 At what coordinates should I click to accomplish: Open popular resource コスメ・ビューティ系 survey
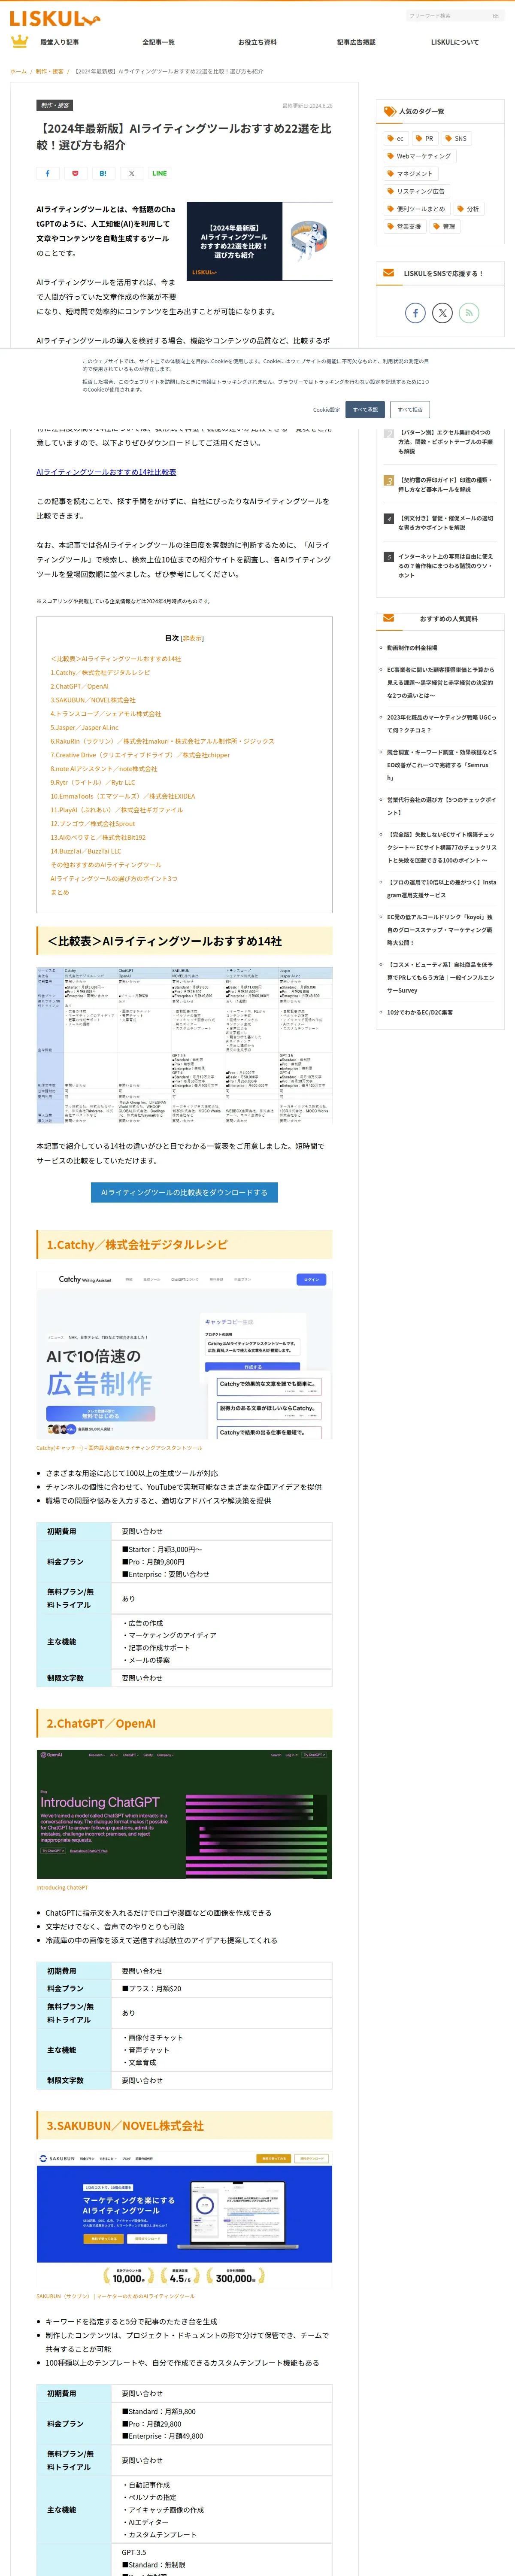pos(441,978)
